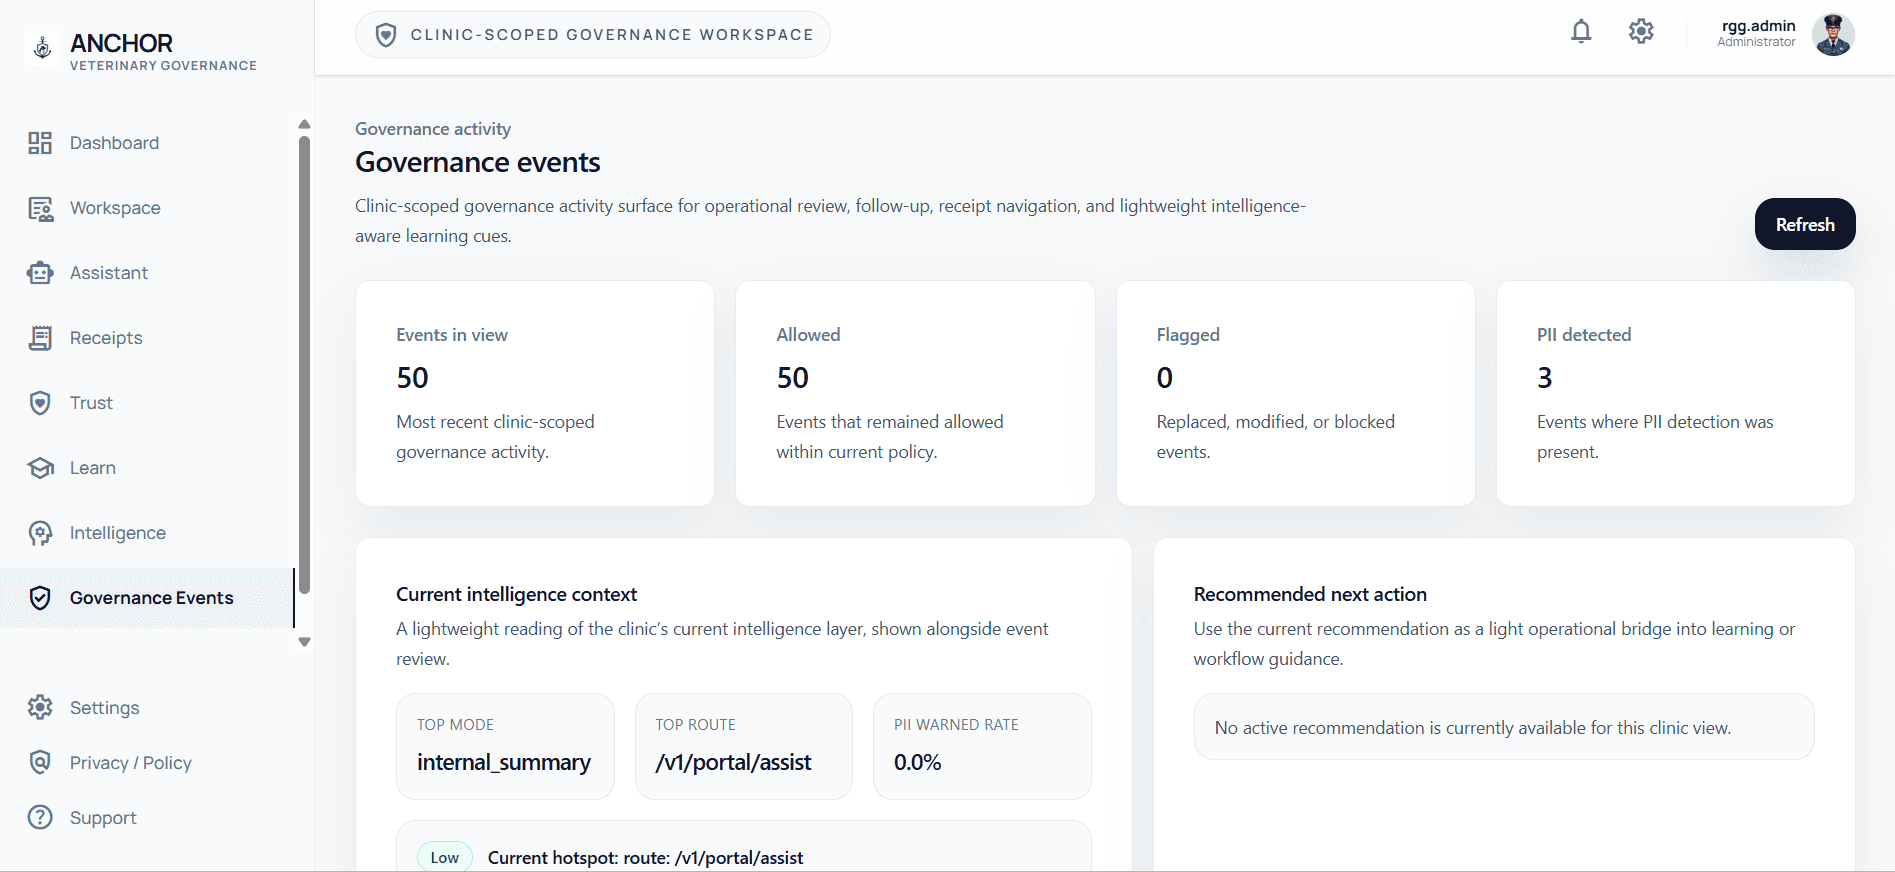Click the Current intelligence context heading
Image resolution: width=1895 pixels, height=872 pixels.
[x=516, y=594]
